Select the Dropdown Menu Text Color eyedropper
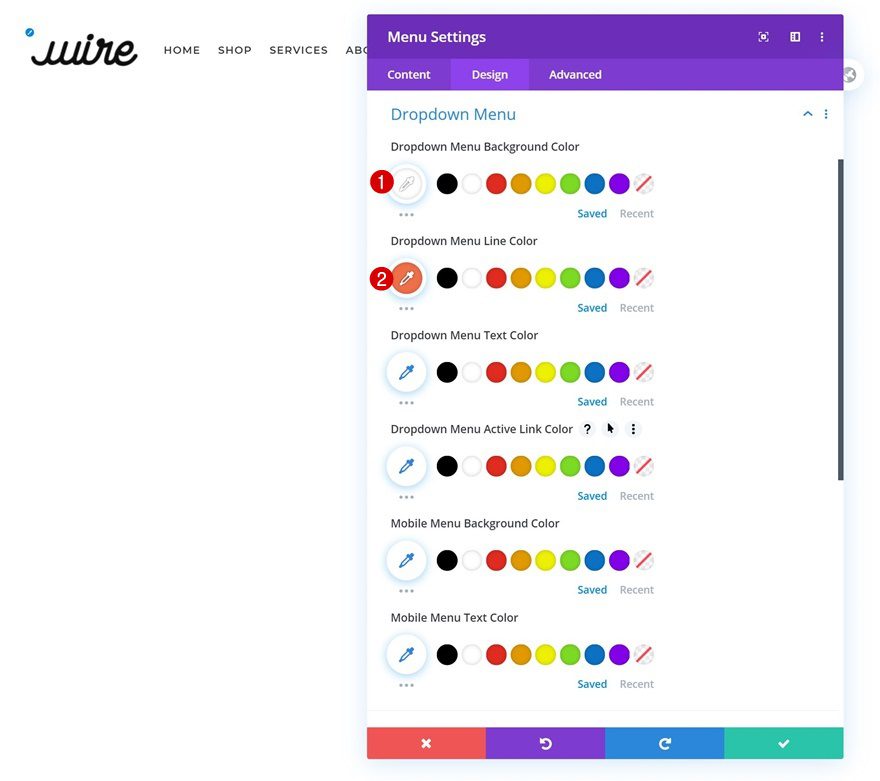880x781 pixels. click(406, 371)
